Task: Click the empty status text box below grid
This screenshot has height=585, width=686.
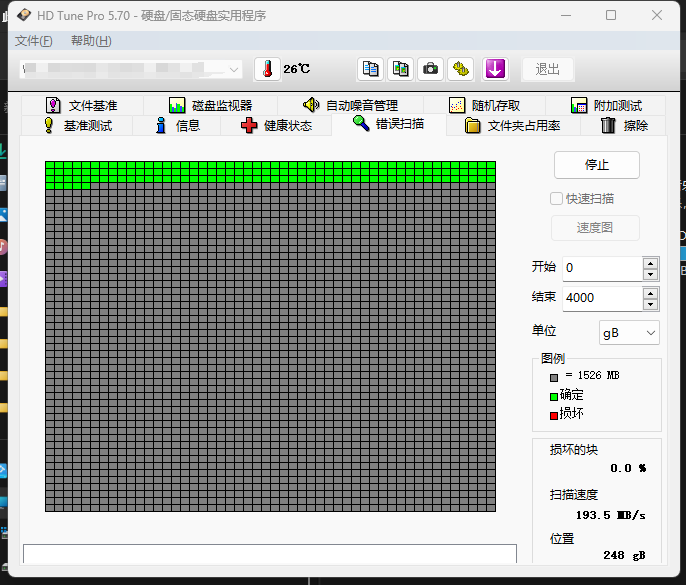Action: [x=270, y=553]
